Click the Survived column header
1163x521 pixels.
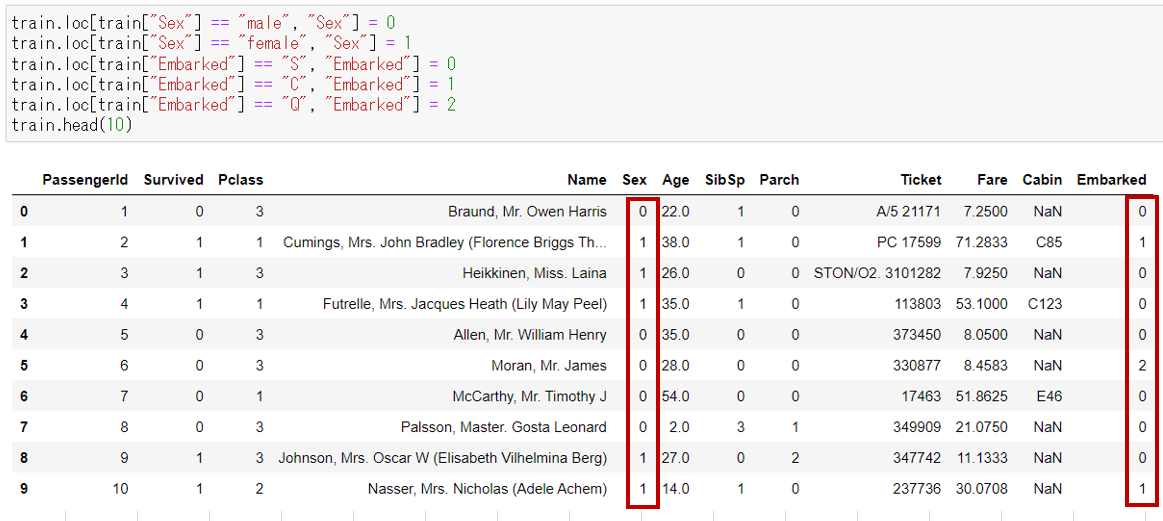(174, 180)
